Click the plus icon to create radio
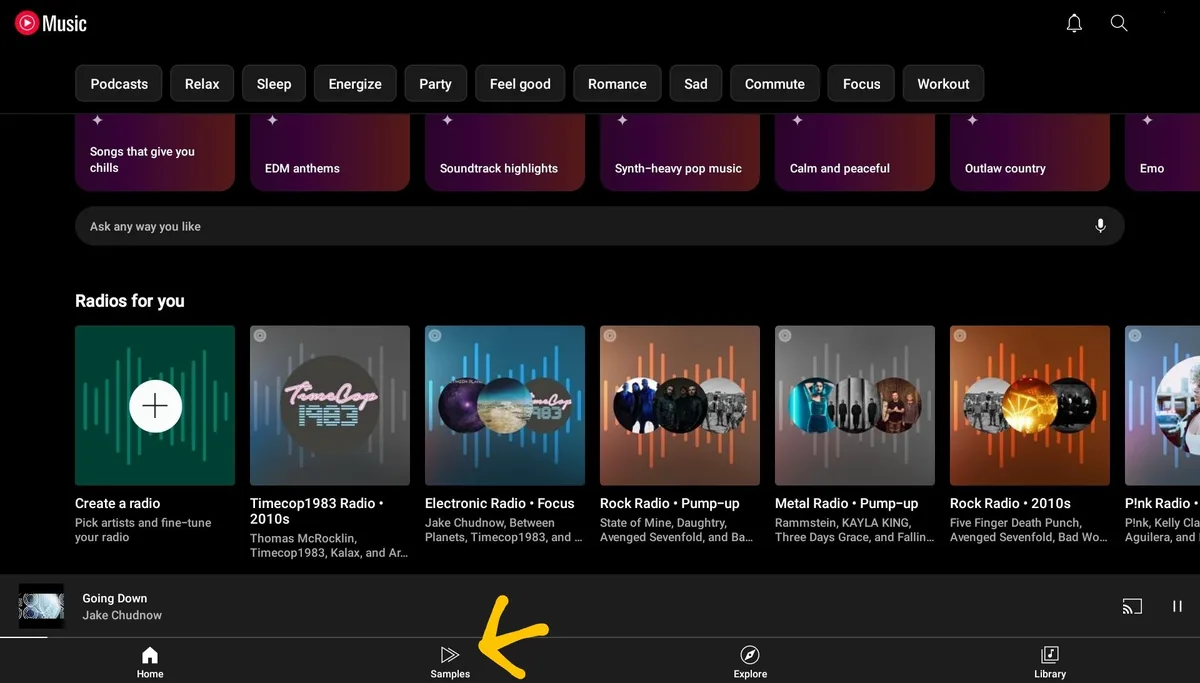This screenshot has width=1200, height=683. [x=155, y=405]
